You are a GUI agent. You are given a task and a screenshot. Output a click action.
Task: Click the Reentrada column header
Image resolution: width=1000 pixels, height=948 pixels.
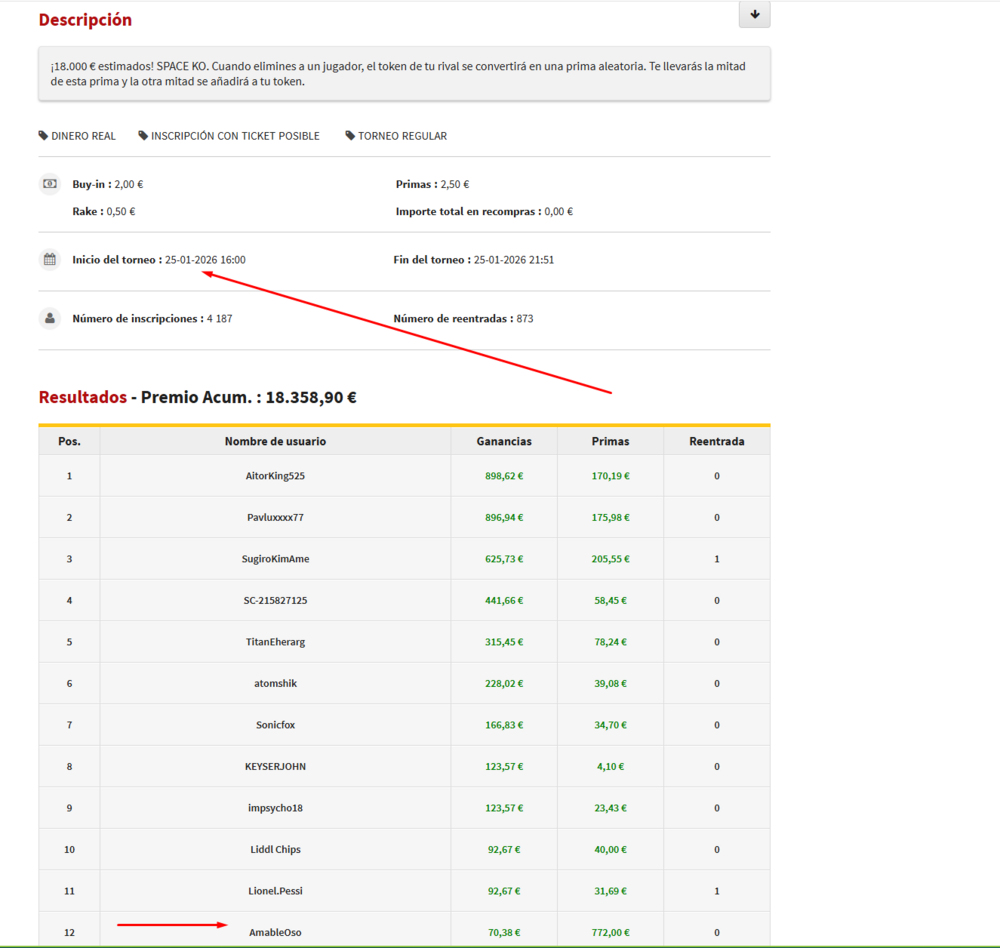click(716, 441)
